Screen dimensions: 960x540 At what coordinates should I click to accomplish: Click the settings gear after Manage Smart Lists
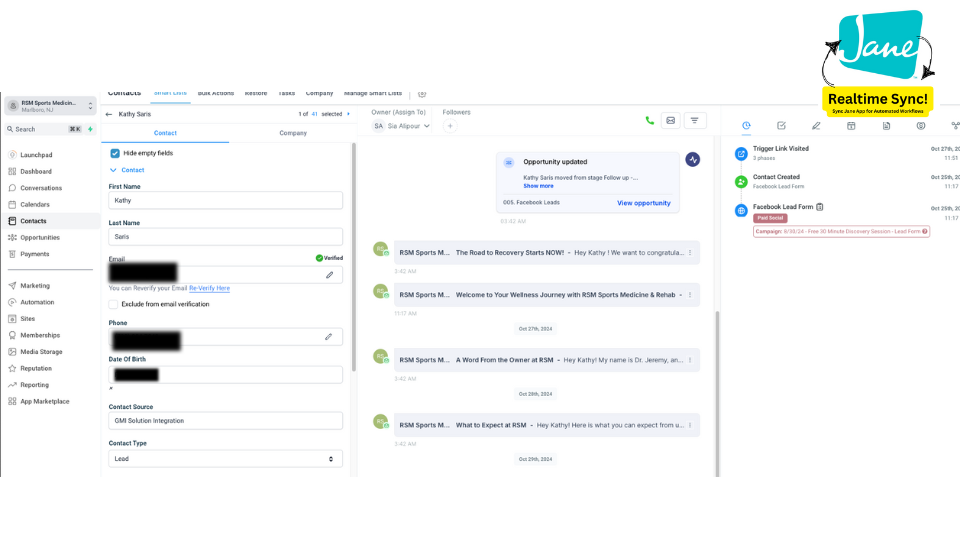click(422, 94)
